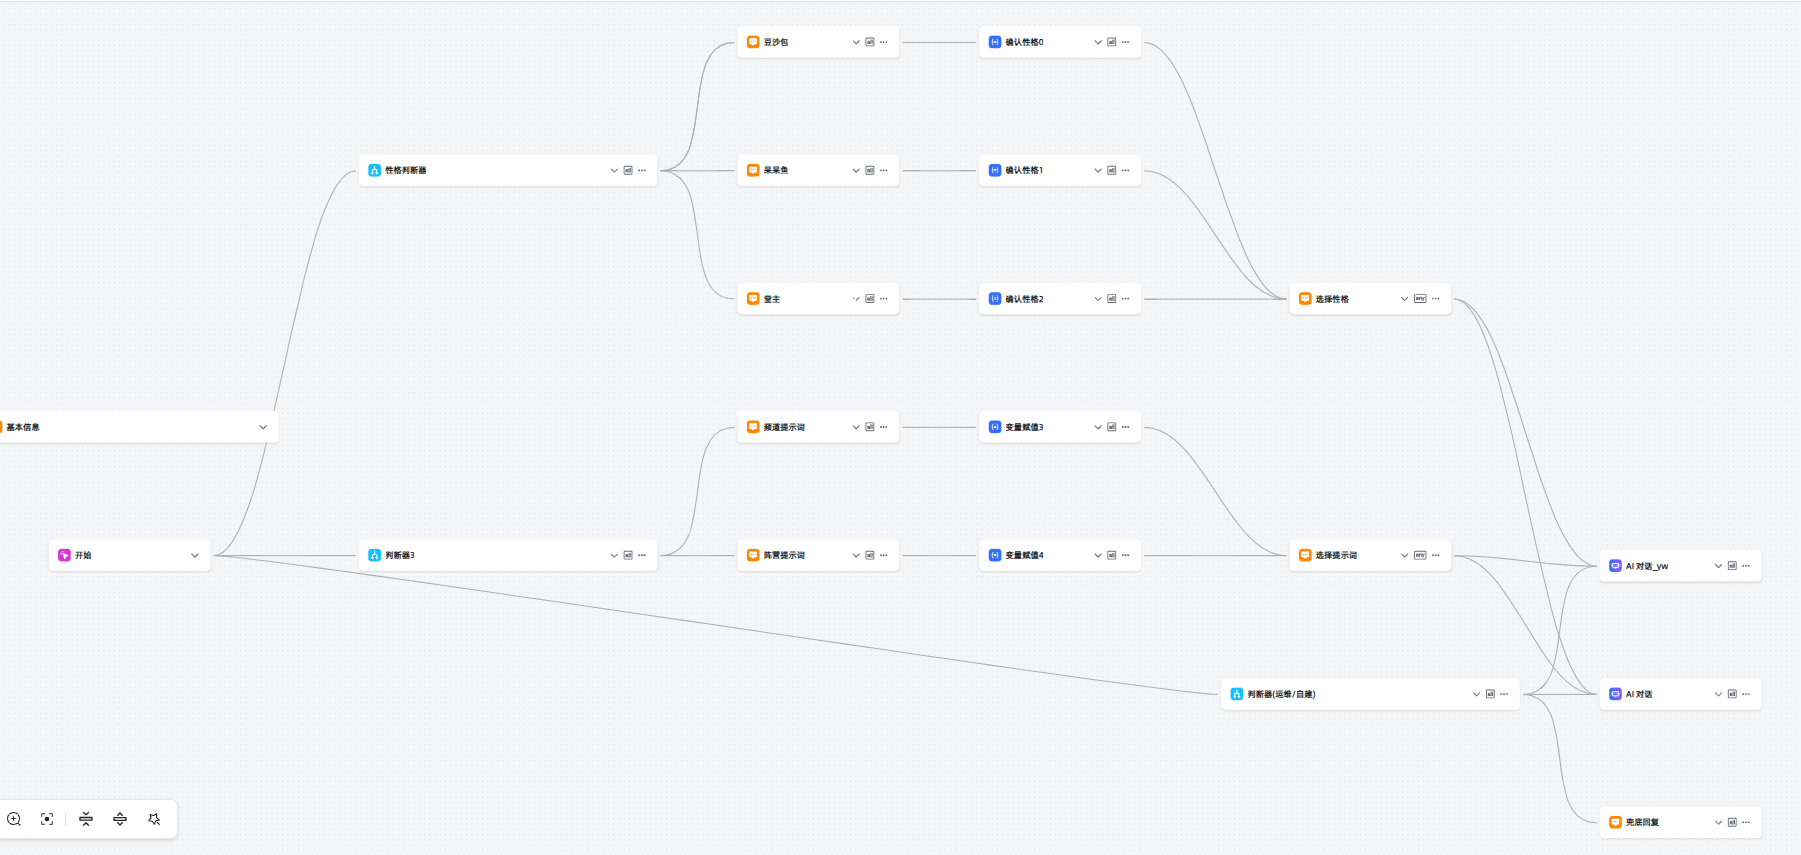The image size is (1801, 855).
Task: Click the orange 兜底回复 message icon
Action: pyautogui.click(x=1615, y=822)
